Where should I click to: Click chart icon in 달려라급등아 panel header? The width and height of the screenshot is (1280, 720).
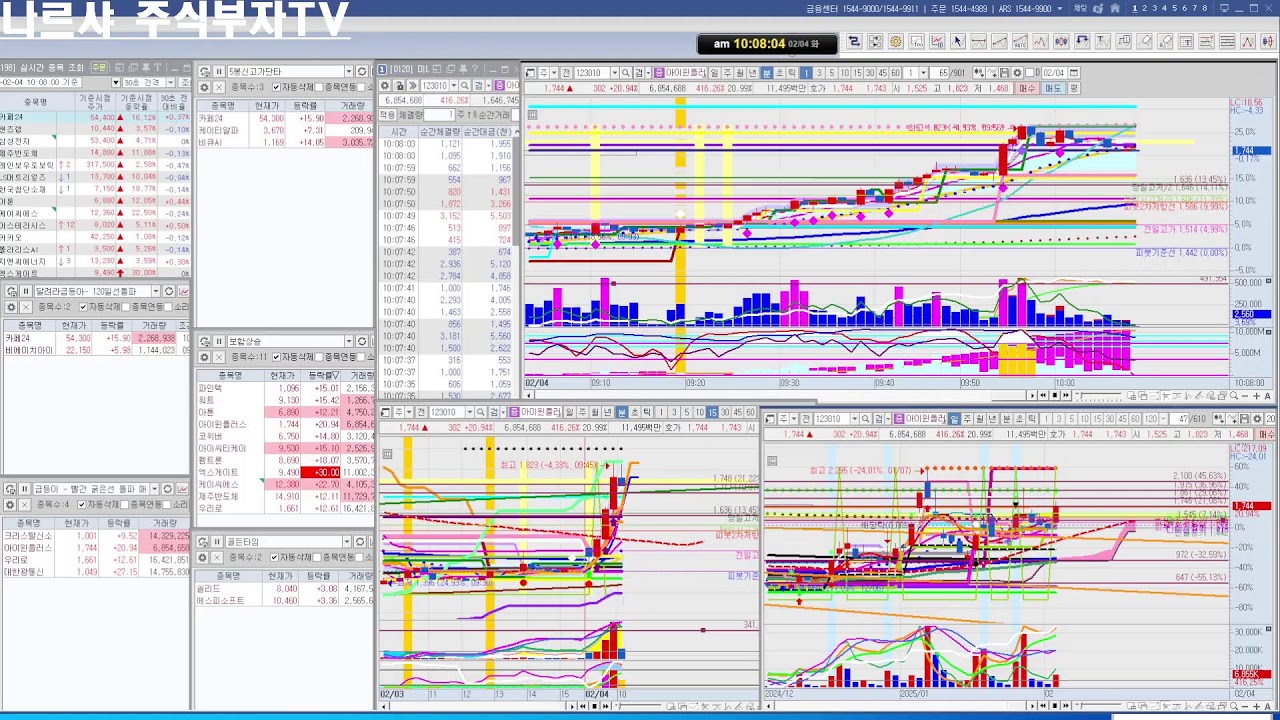(184, 291)
